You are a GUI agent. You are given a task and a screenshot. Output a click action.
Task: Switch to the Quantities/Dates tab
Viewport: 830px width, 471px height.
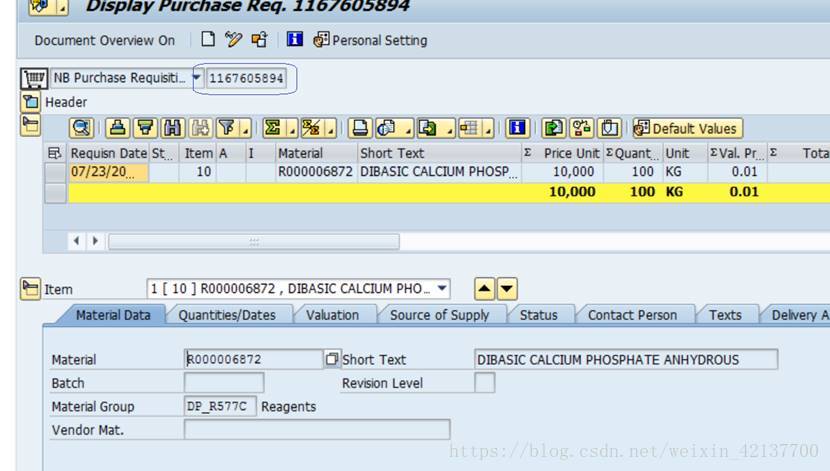pos(227,315)
